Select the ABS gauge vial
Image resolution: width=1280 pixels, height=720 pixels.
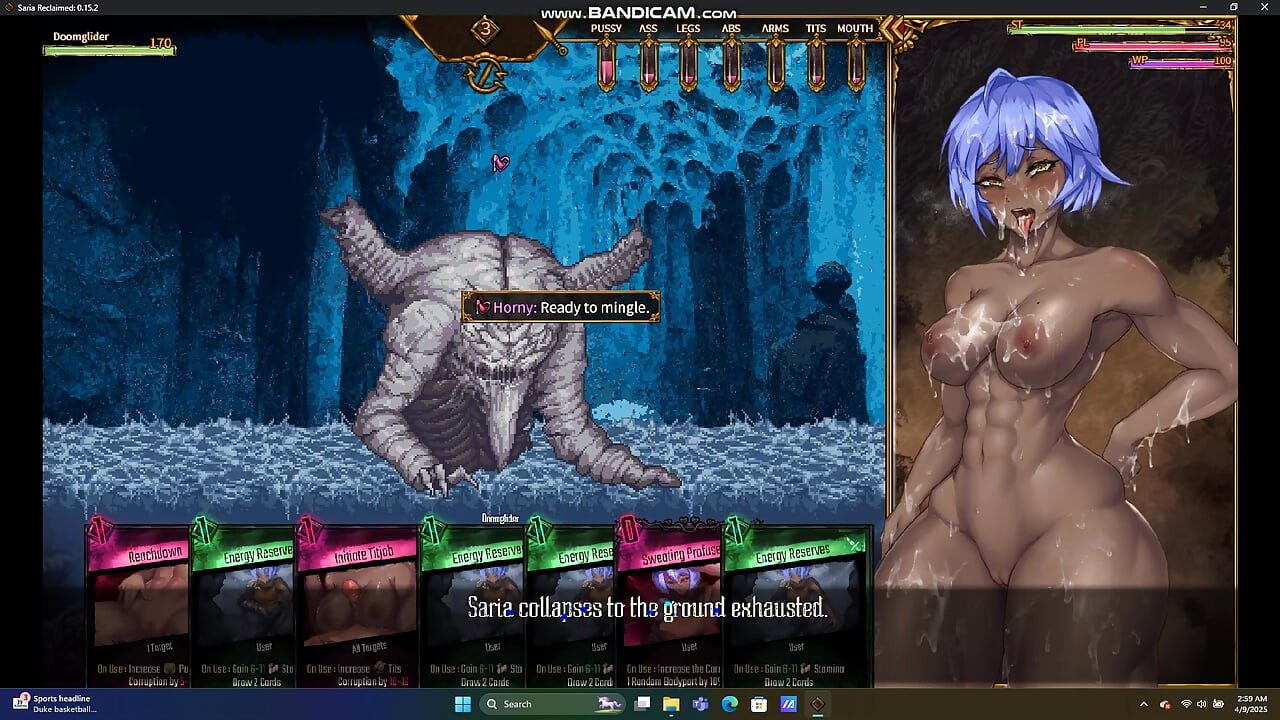(731, 64)
